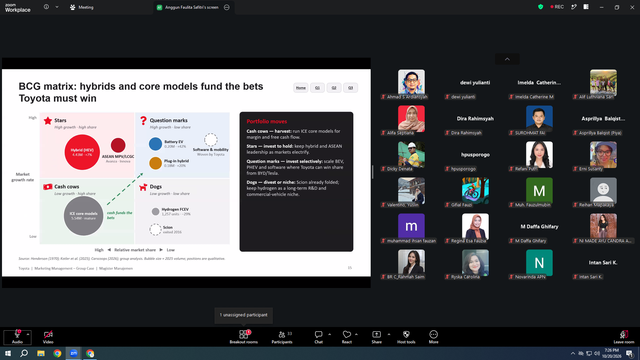Click Leave room button

[x=624, y=337]
